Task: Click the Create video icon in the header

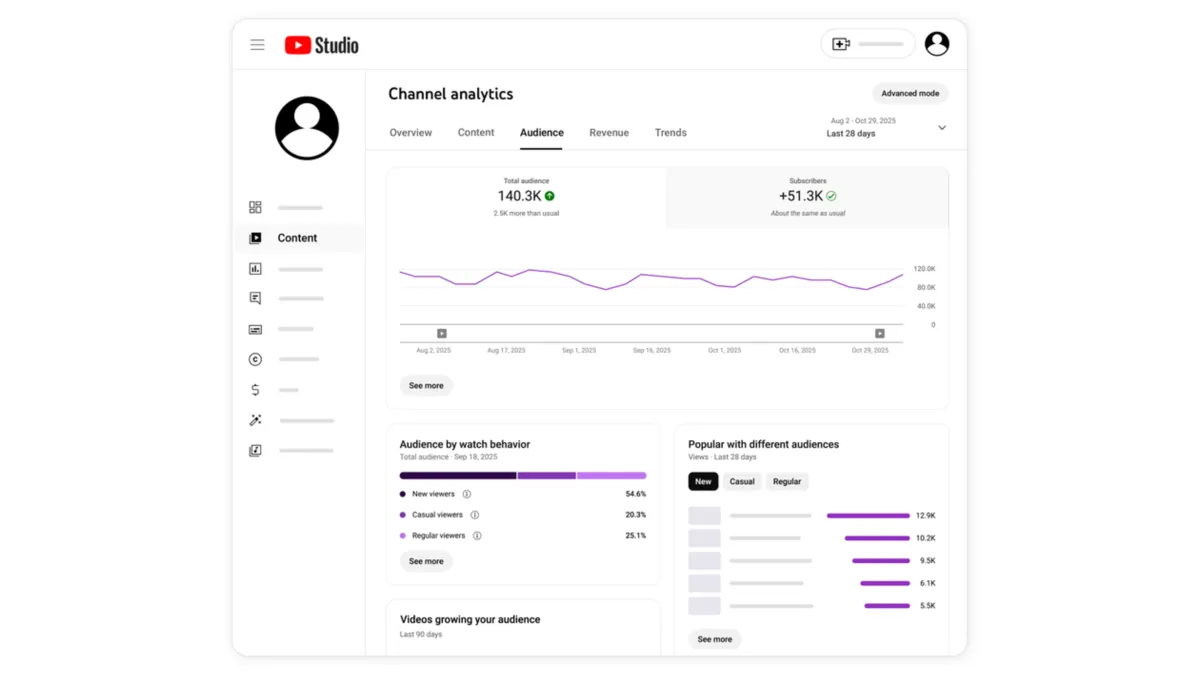Action: pyautogui.click(x=839, y=43)
